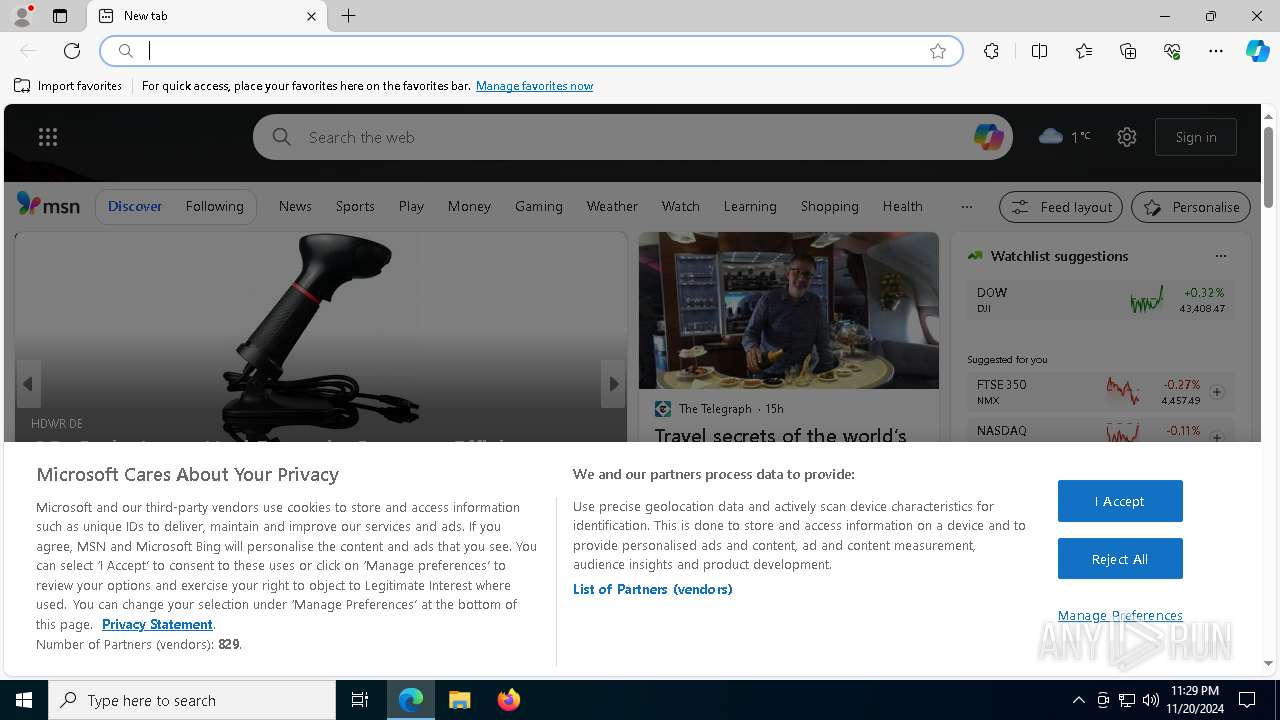Close the New tab tab
1280x720 pixels.
click(311, 16)
